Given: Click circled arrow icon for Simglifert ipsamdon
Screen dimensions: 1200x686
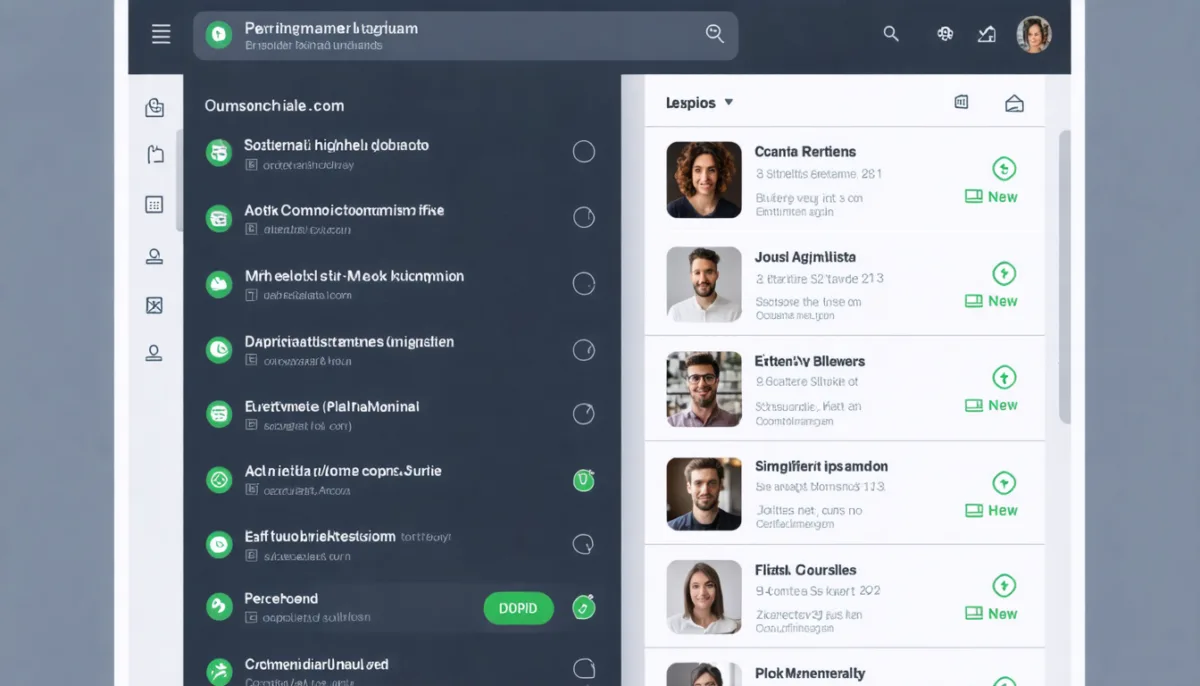Looking at the screenshot, I should tap(1004, 483).
